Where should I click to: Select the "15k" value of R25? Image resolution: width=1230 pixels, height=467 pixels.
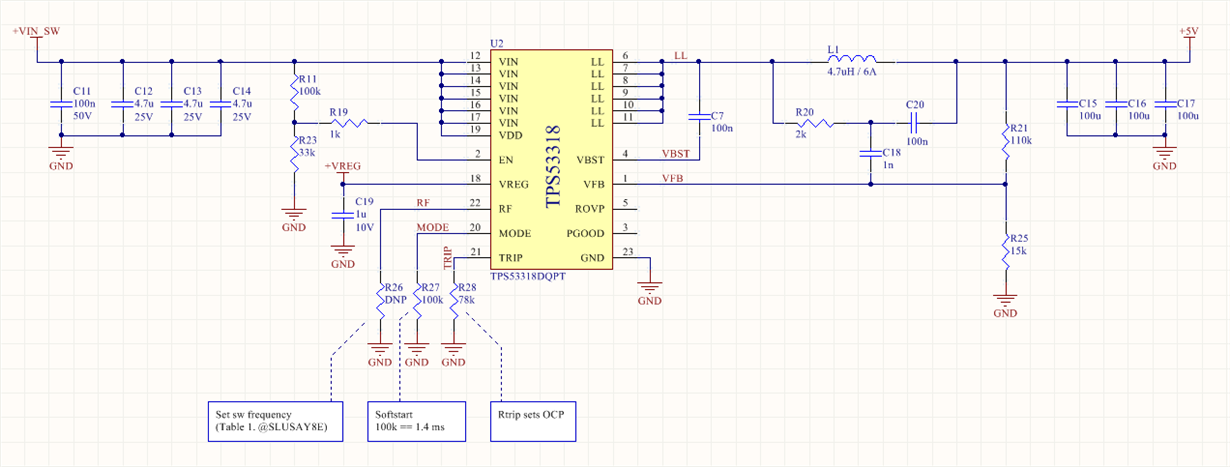[1021, 250]
